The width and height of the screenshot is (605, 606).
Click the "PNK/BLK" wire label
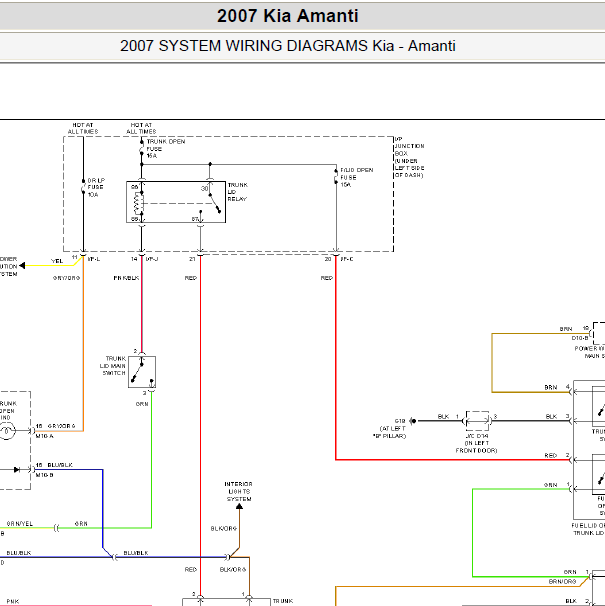pyautogui.click(x=126, y=278)
